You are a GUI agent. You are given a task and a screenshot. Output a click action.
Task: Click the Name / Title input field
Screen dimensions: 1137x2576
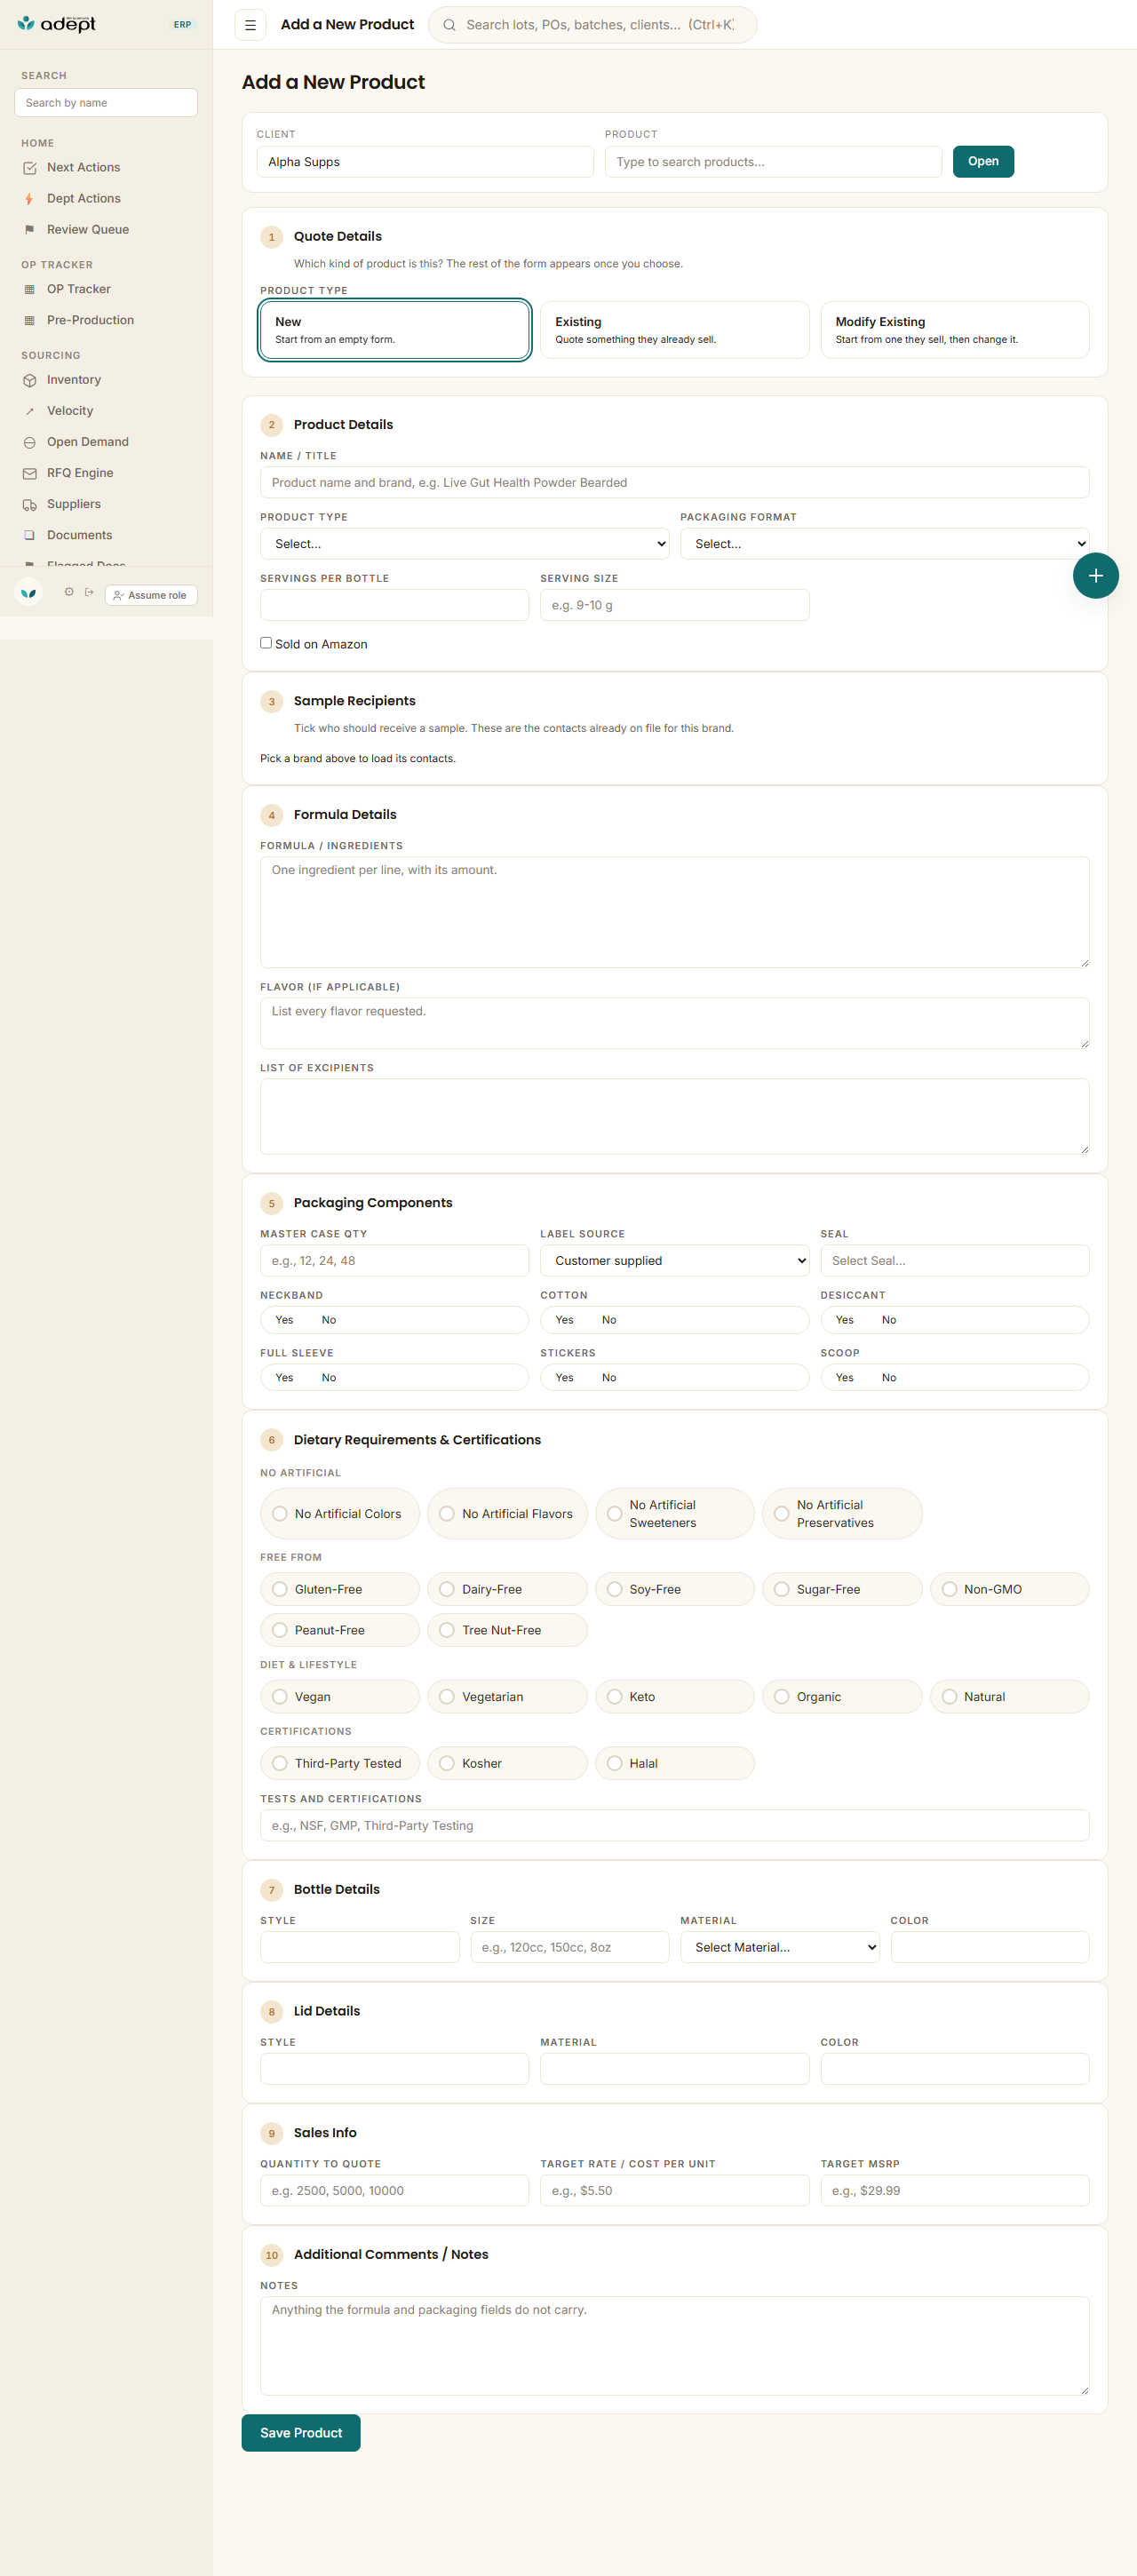[x=674, y=483]
